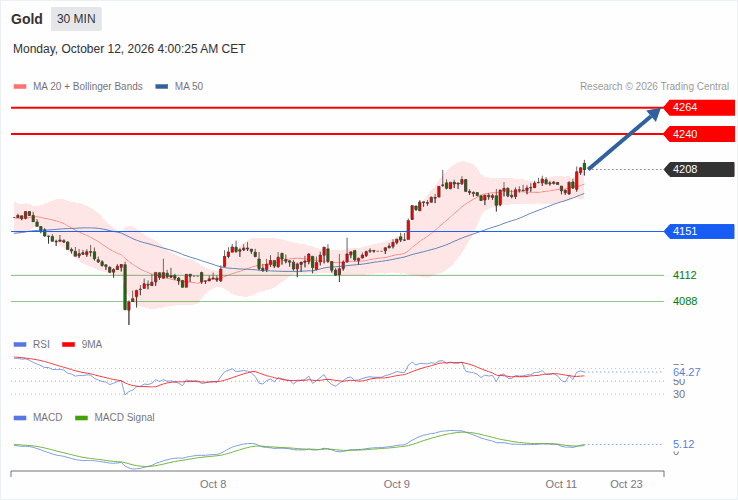Click the 9MA legend red swatch

tap(69, 345)
